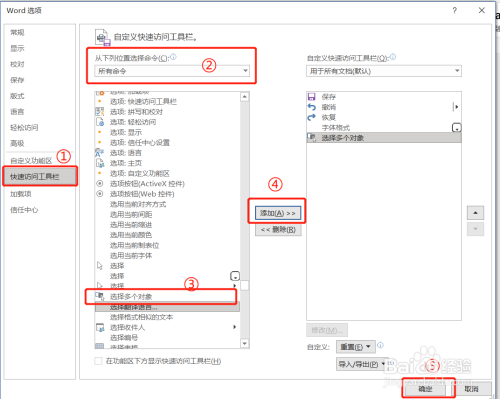Click the Save icon in the toolbar list

[x=312, y=97]
